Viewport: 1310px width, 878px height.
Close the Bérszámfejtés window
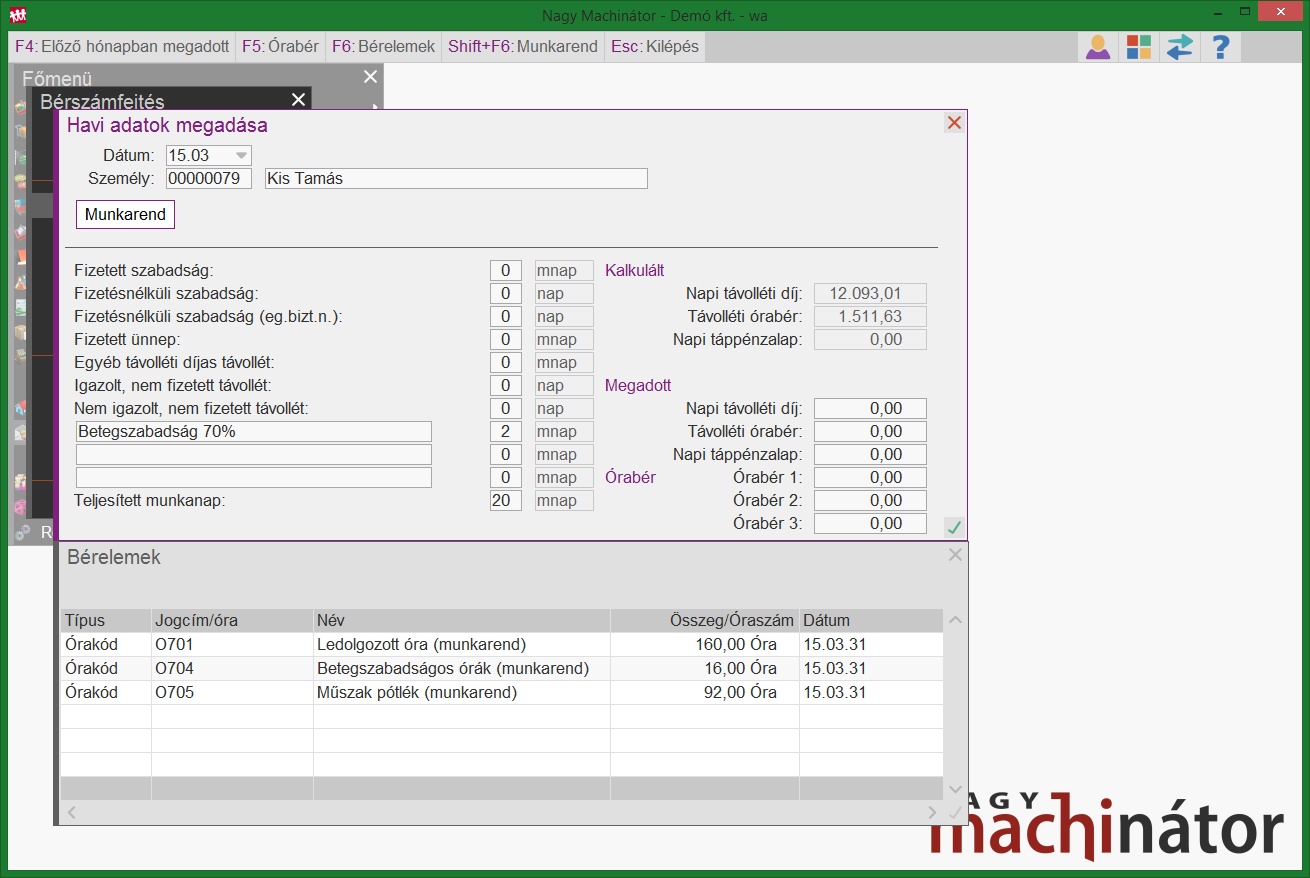298,99
